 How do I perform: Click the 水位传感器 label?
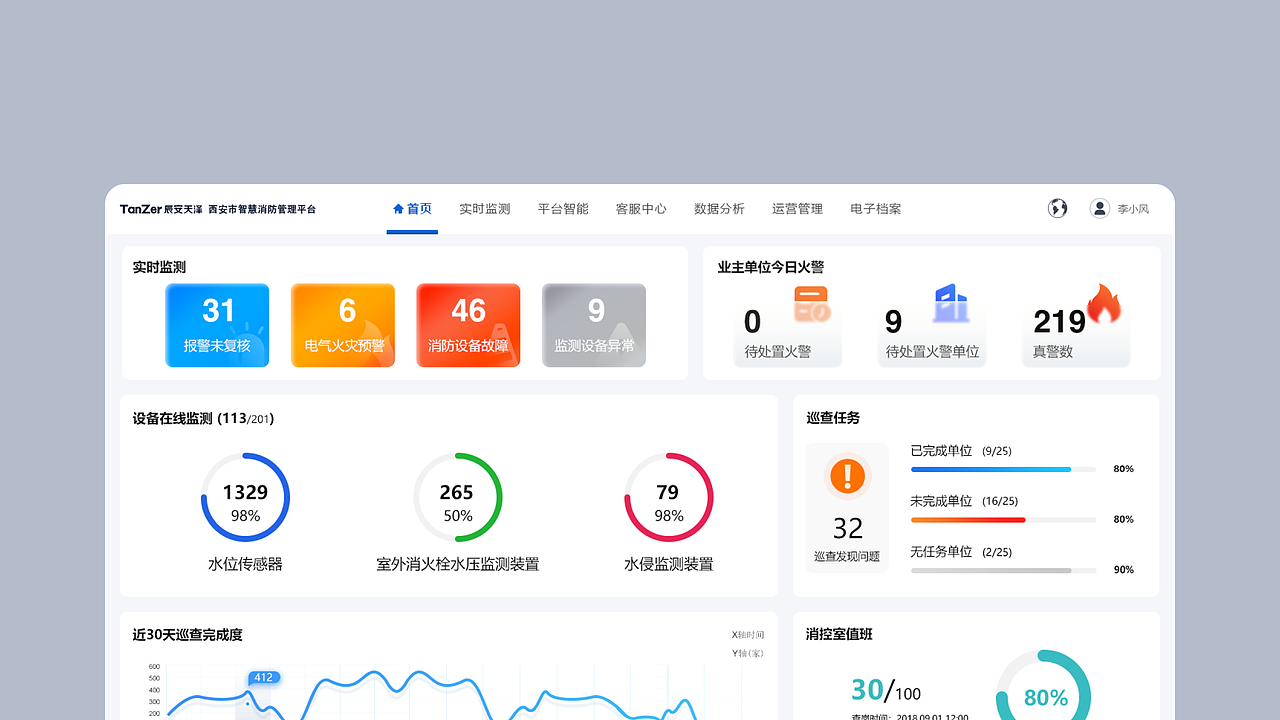245,564
